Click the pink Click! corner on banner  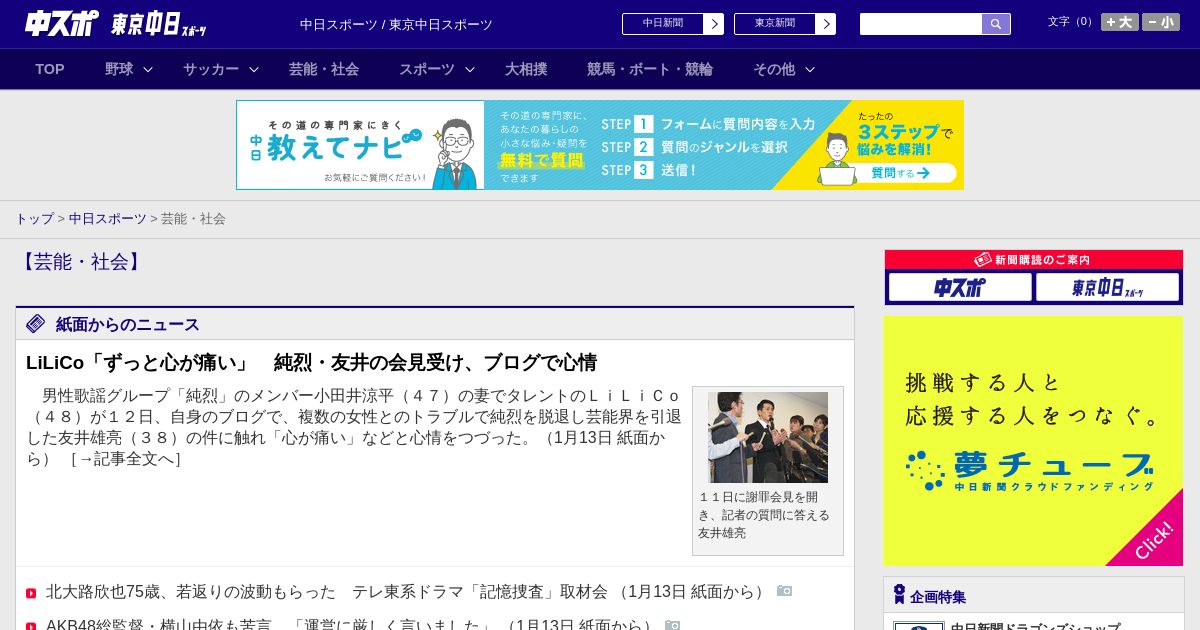click(x=1155, y=538)
